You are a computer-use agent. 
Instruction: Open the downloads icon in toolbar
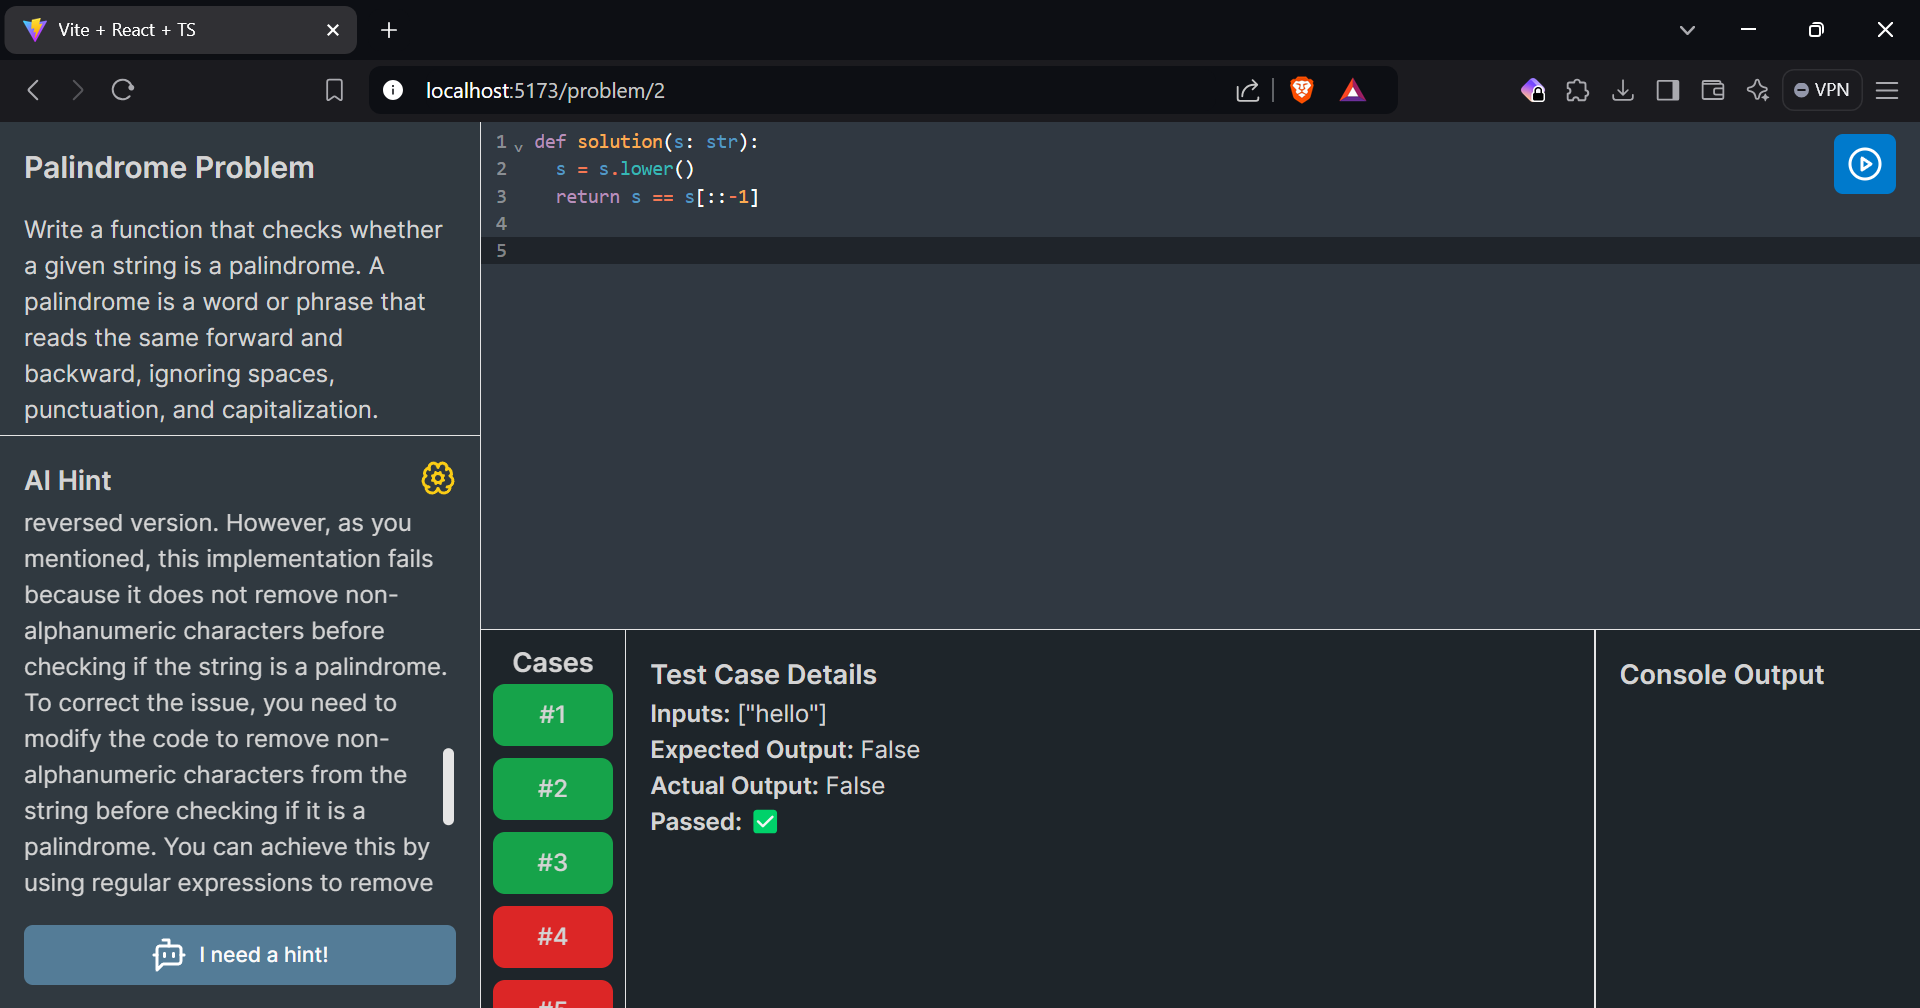(x=1622, y=91)
